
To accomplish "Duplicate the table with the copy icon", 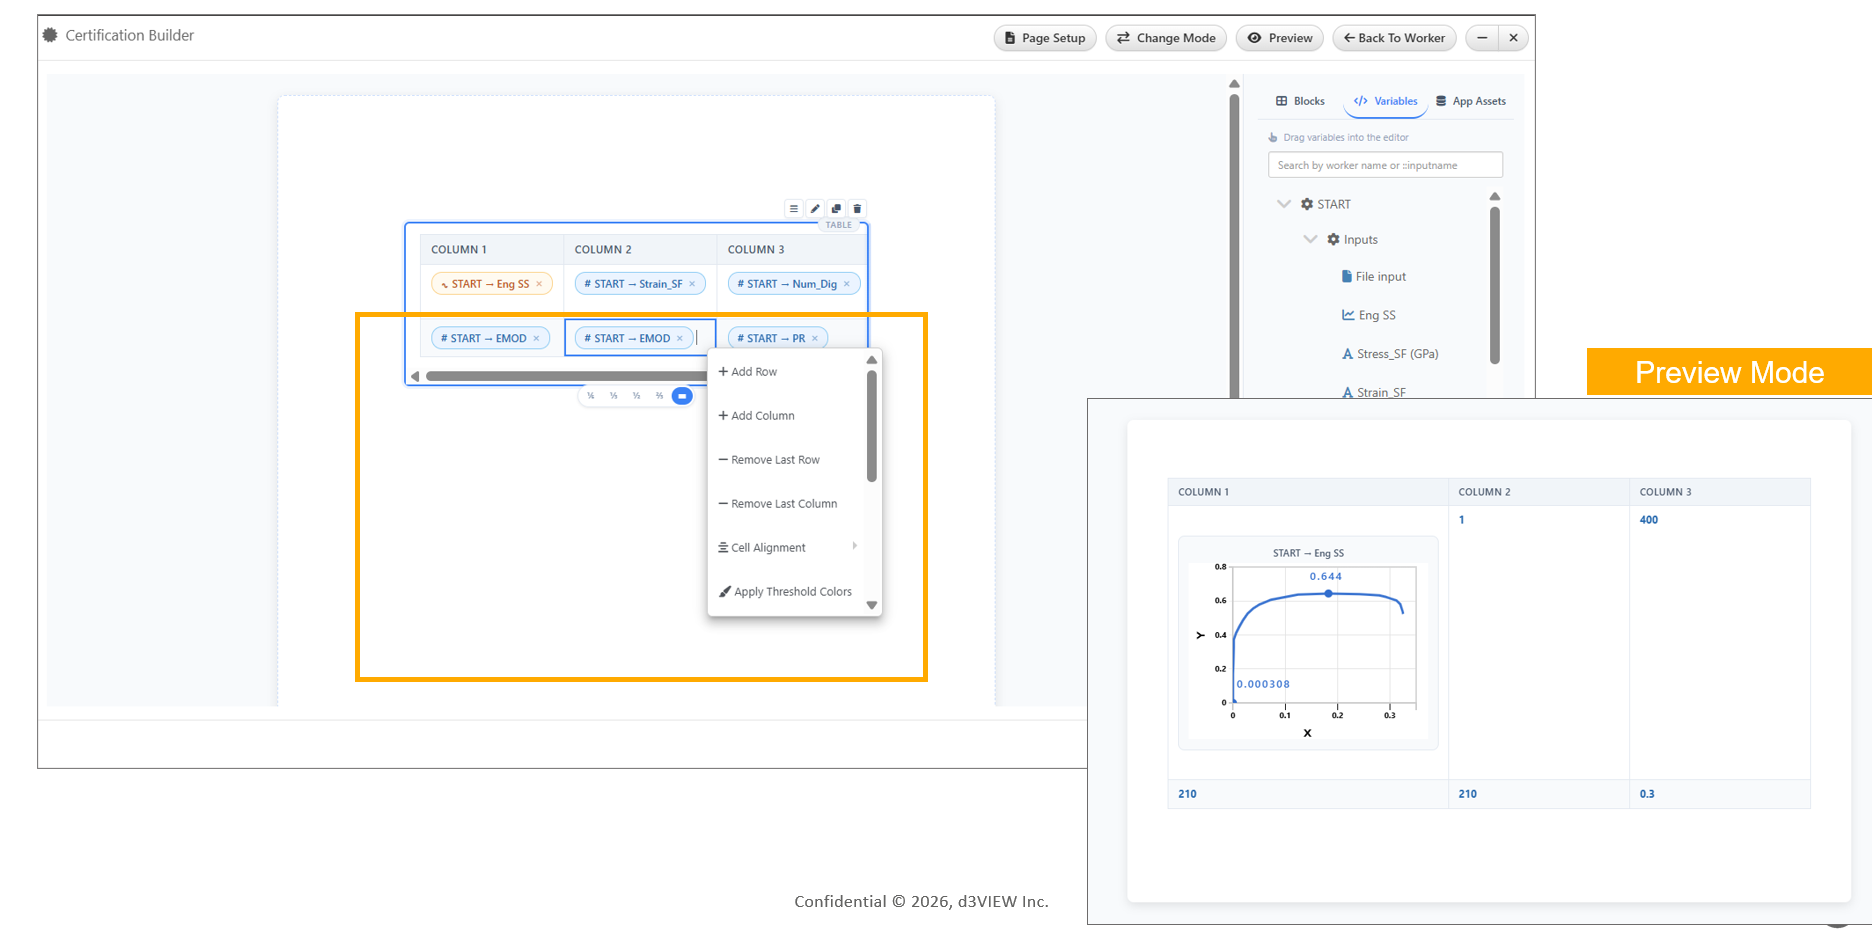I will (x=836, y=209).
